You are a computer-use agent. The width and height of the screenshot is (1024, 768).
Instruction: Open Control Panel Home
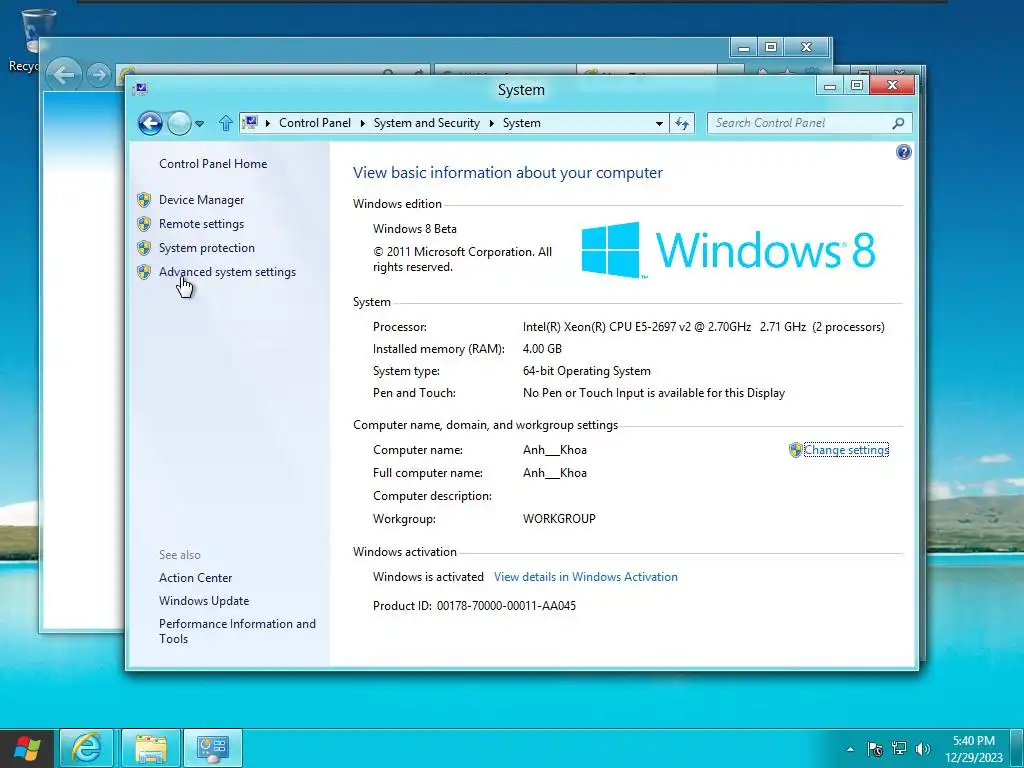[x=213, y=164]
